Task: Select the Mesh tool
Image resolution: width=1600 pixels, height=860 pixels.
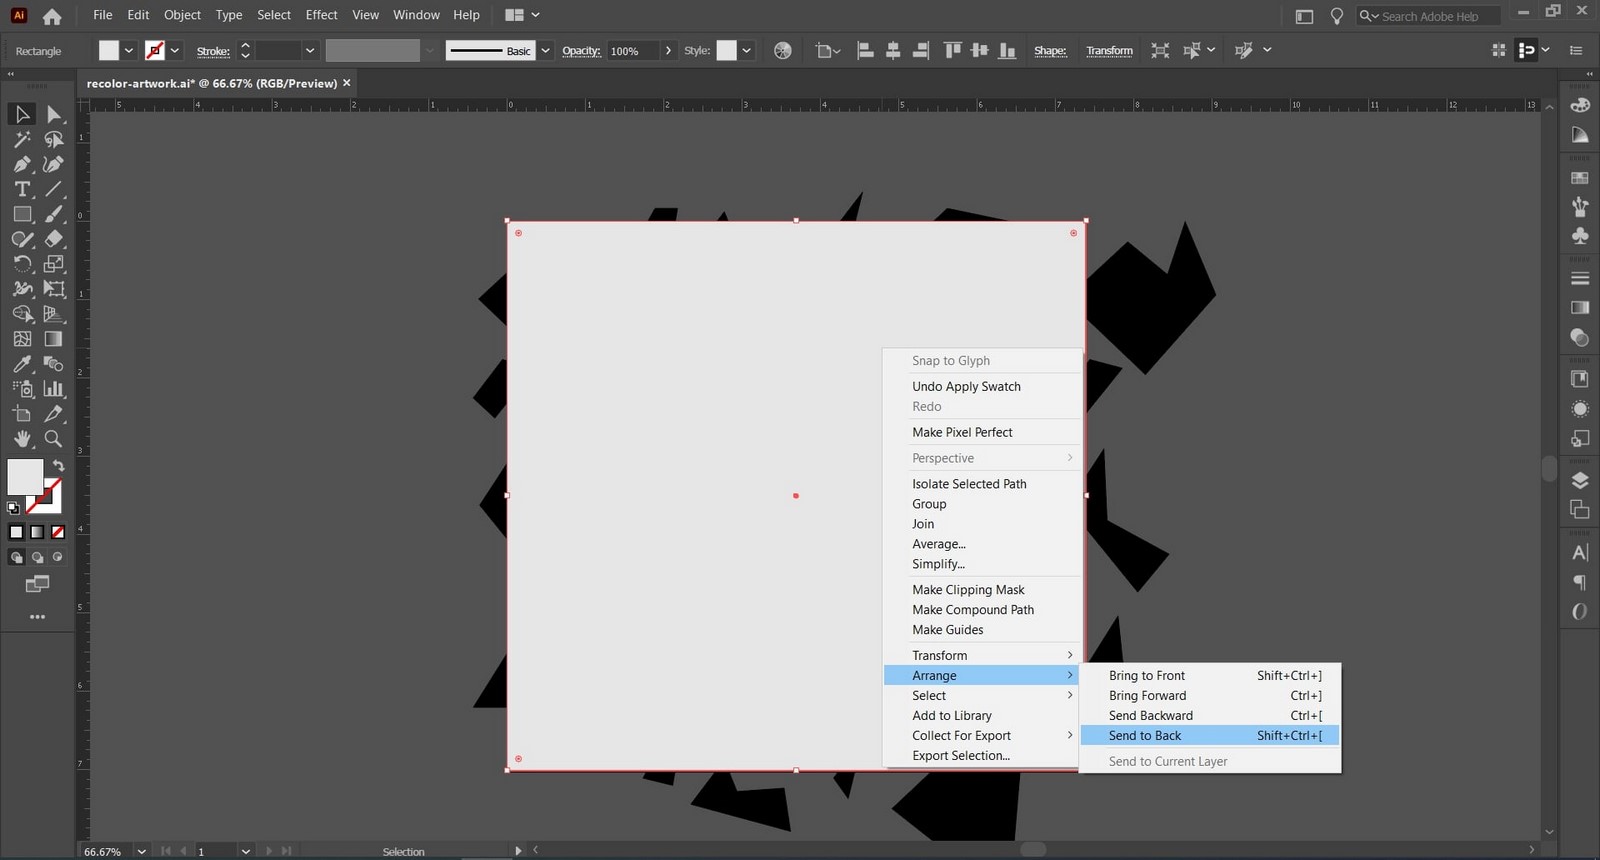Action: click(22, 339)
